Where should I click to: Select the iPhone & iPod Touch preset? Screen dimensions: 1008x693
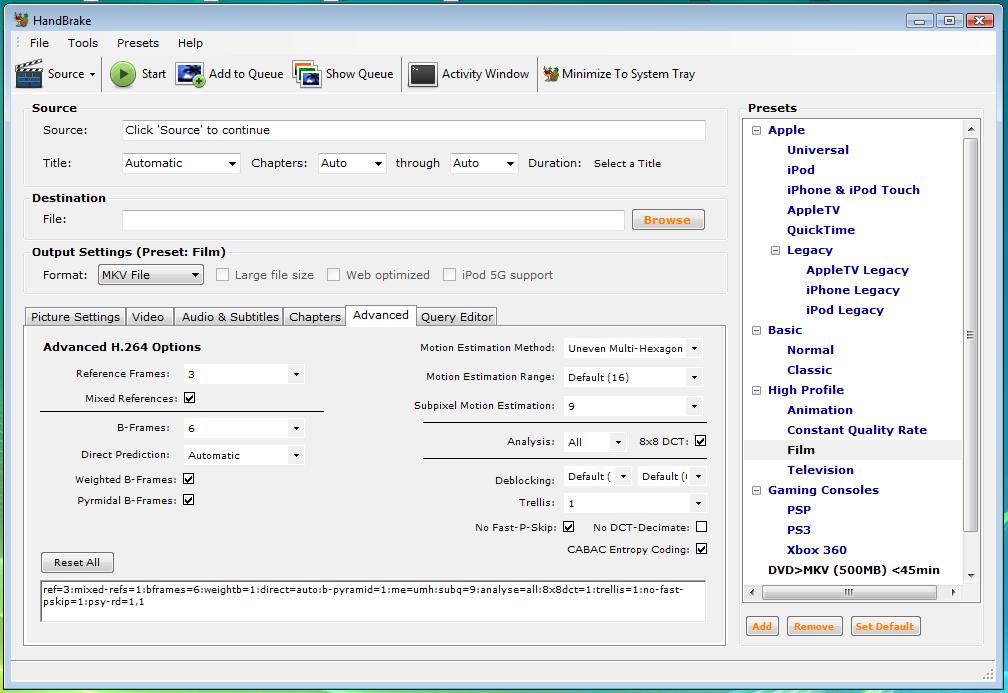tap(853, 190)
